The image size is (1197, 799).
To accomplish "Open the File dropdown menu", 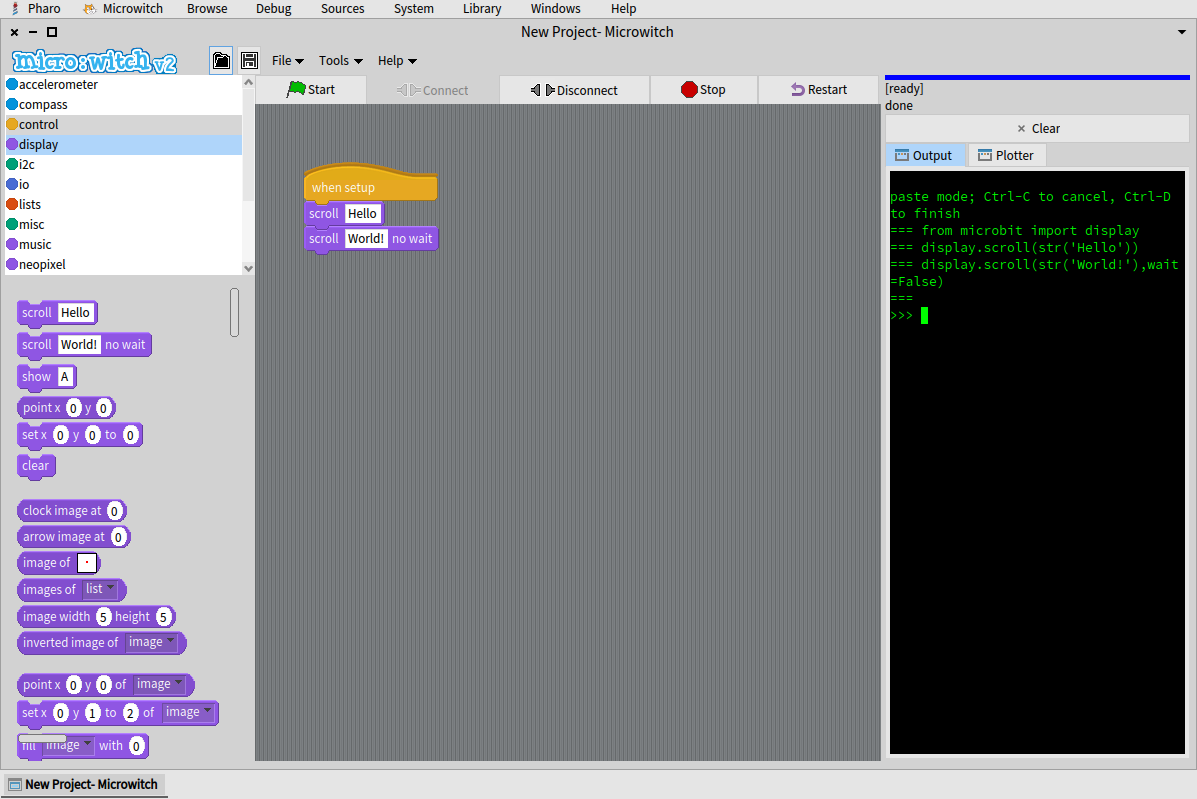I will (x=288, y=60).
